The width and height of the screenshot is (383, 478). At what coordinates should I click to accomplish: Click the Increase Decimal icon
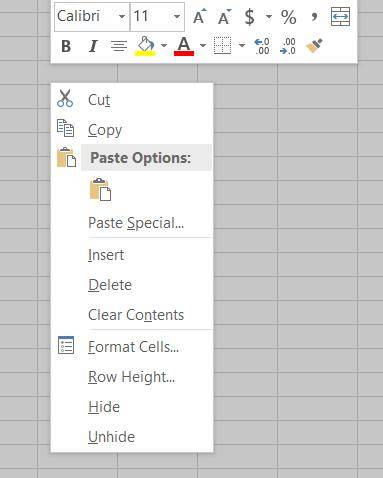tap(262, 46)
